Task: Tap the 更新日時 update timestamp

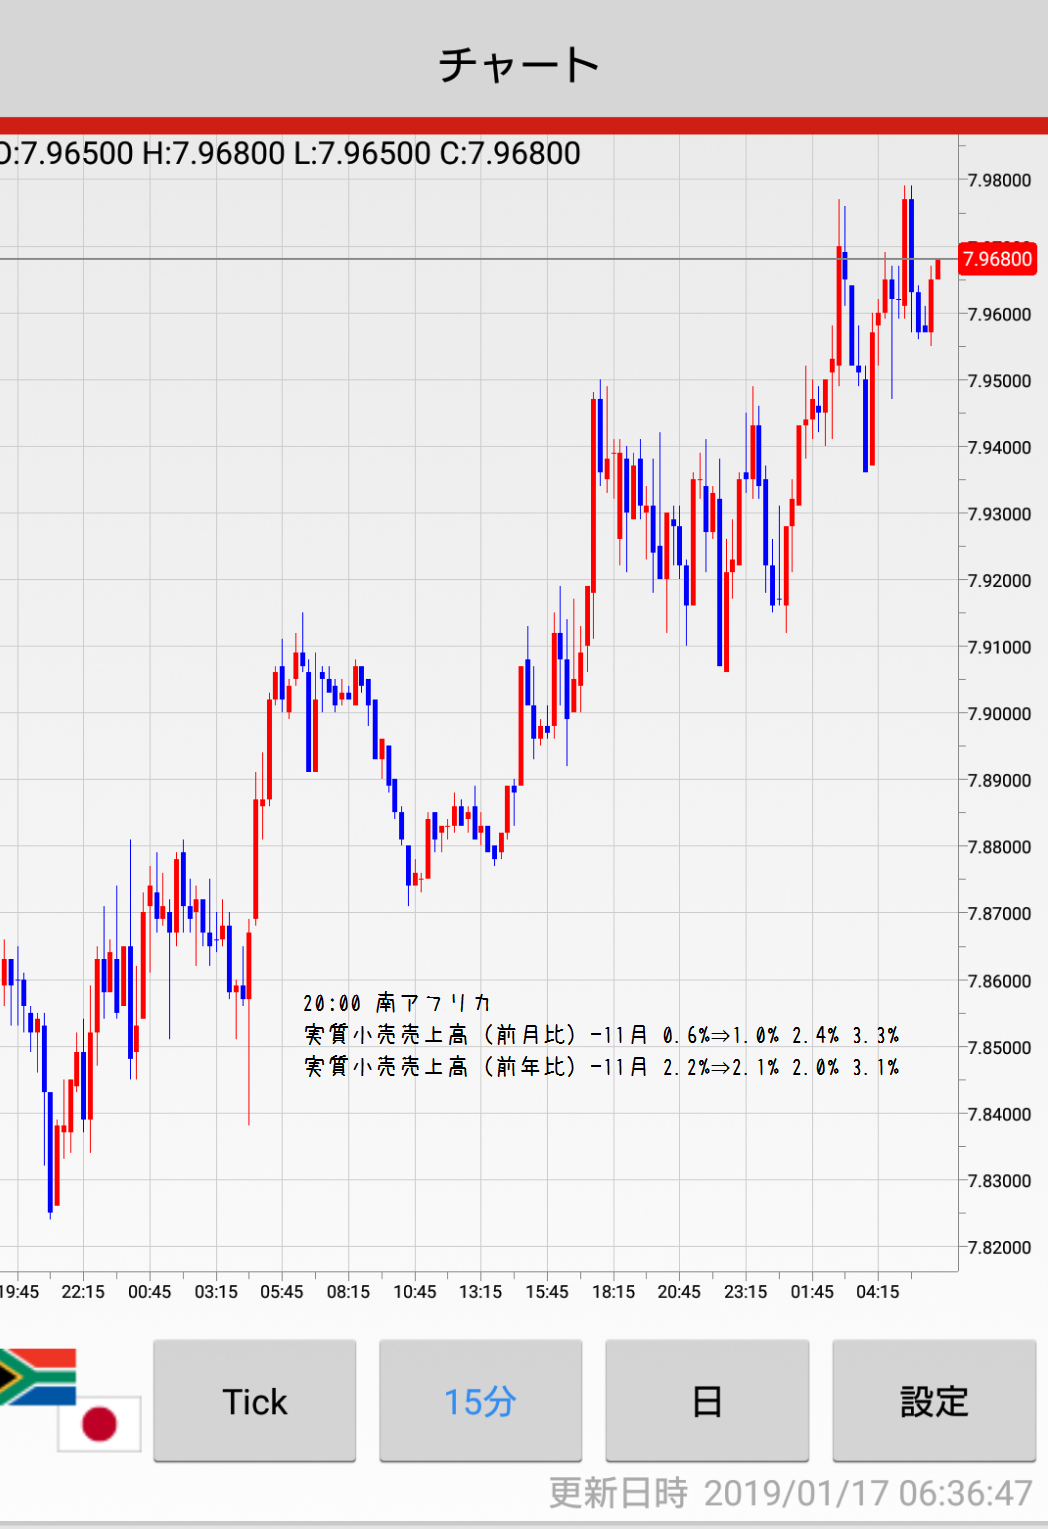Action: pyautogui.click(x=790, y=1493)
